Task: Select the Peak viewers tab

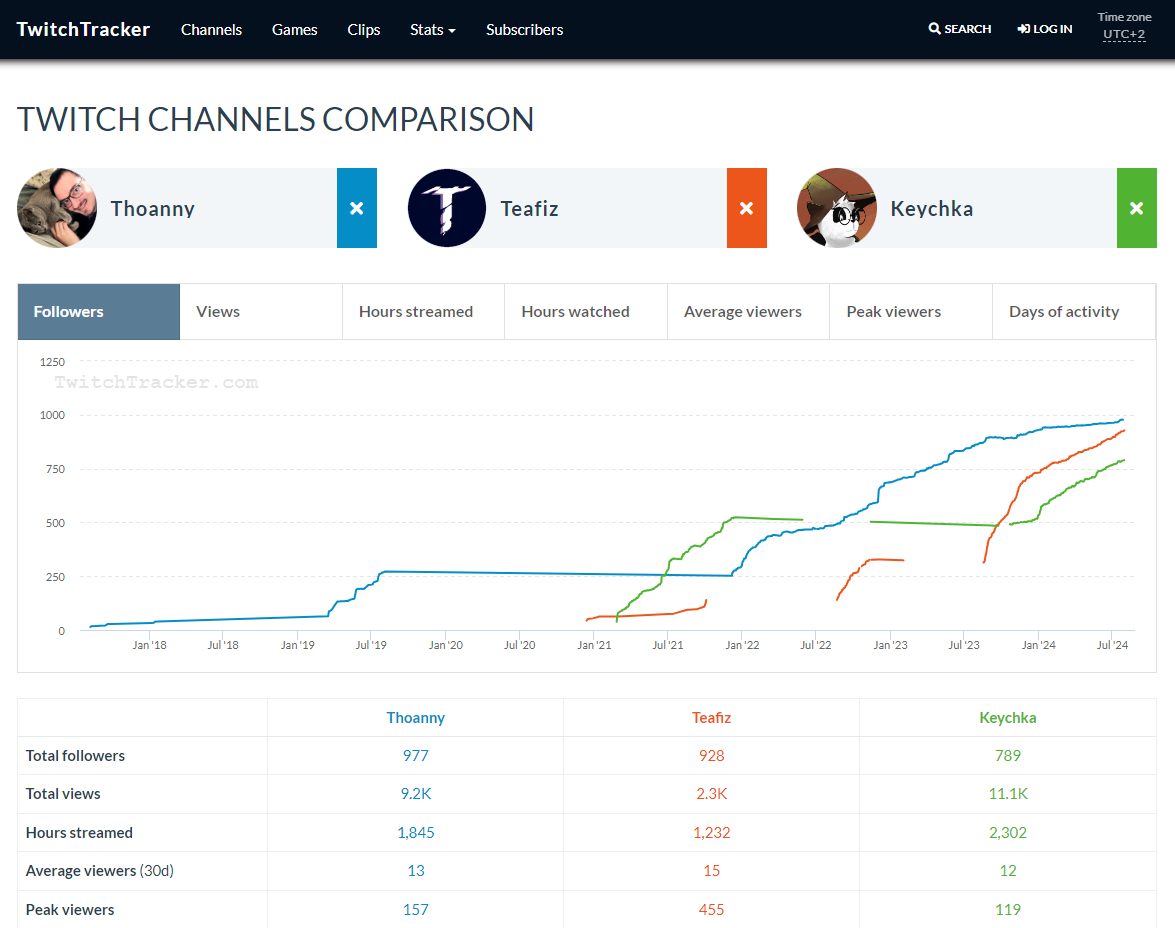Action: tap(893, 312)
